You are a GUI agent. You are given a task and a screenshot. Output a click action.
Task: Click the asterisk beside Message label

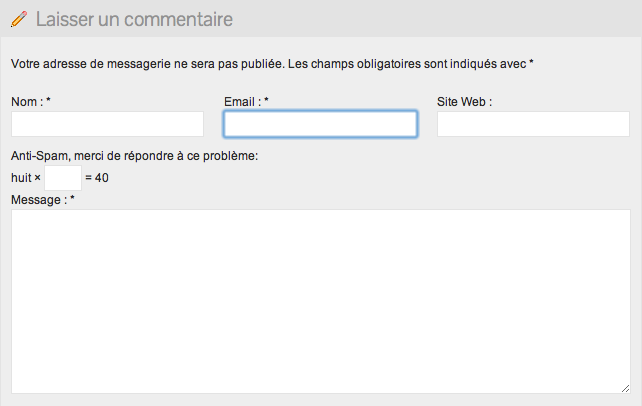click(x=72, y=198)
